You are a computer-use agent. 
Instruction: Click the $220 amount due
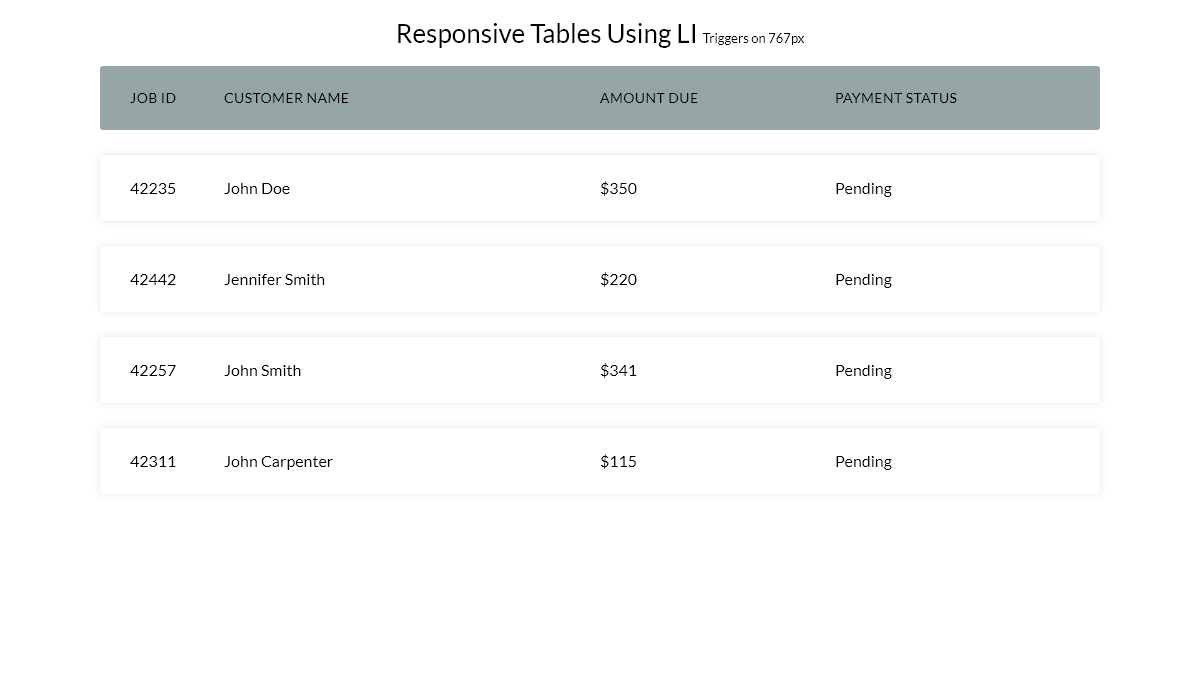(x=618, y=279)
